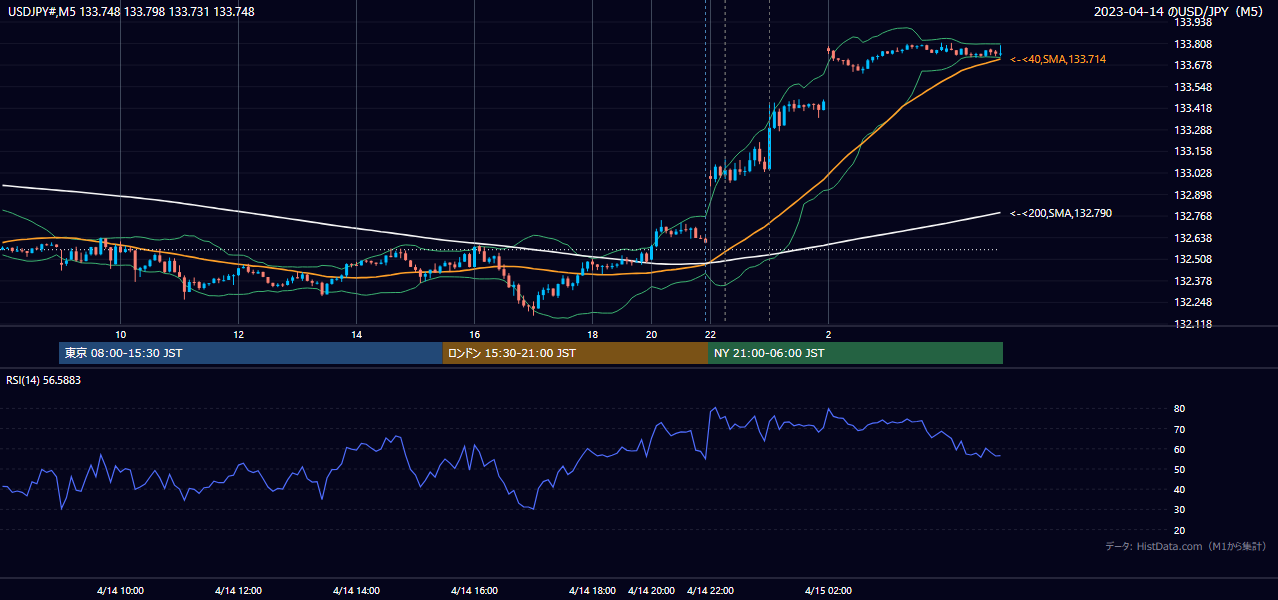
Task: Click the RSI(14) 56.5883 indicator label
Action: (43, 380)
